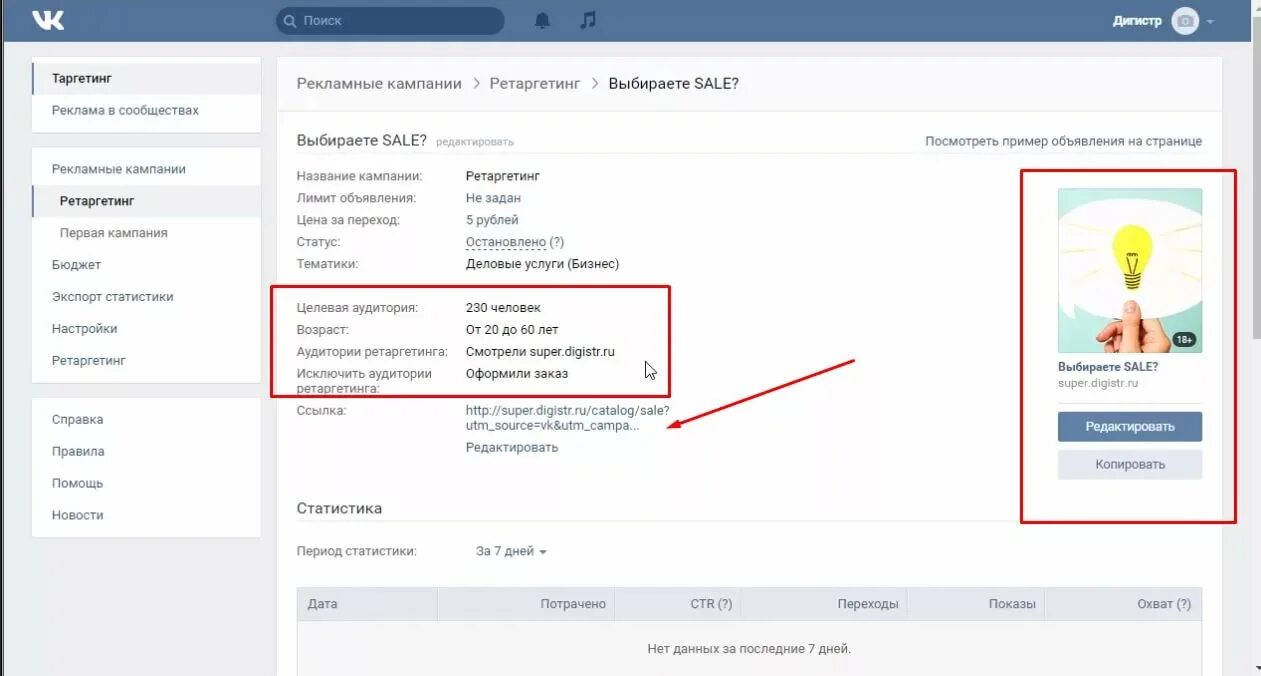Click Оформили заказ excluded audience

tap(517, 374)
